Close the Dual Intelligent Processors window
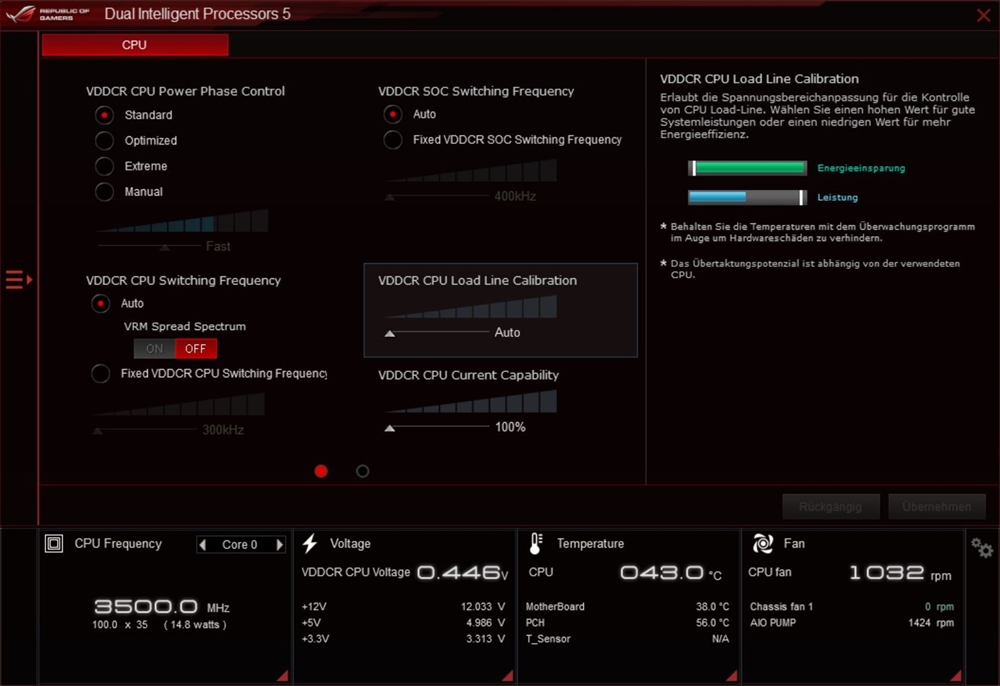 983,15
